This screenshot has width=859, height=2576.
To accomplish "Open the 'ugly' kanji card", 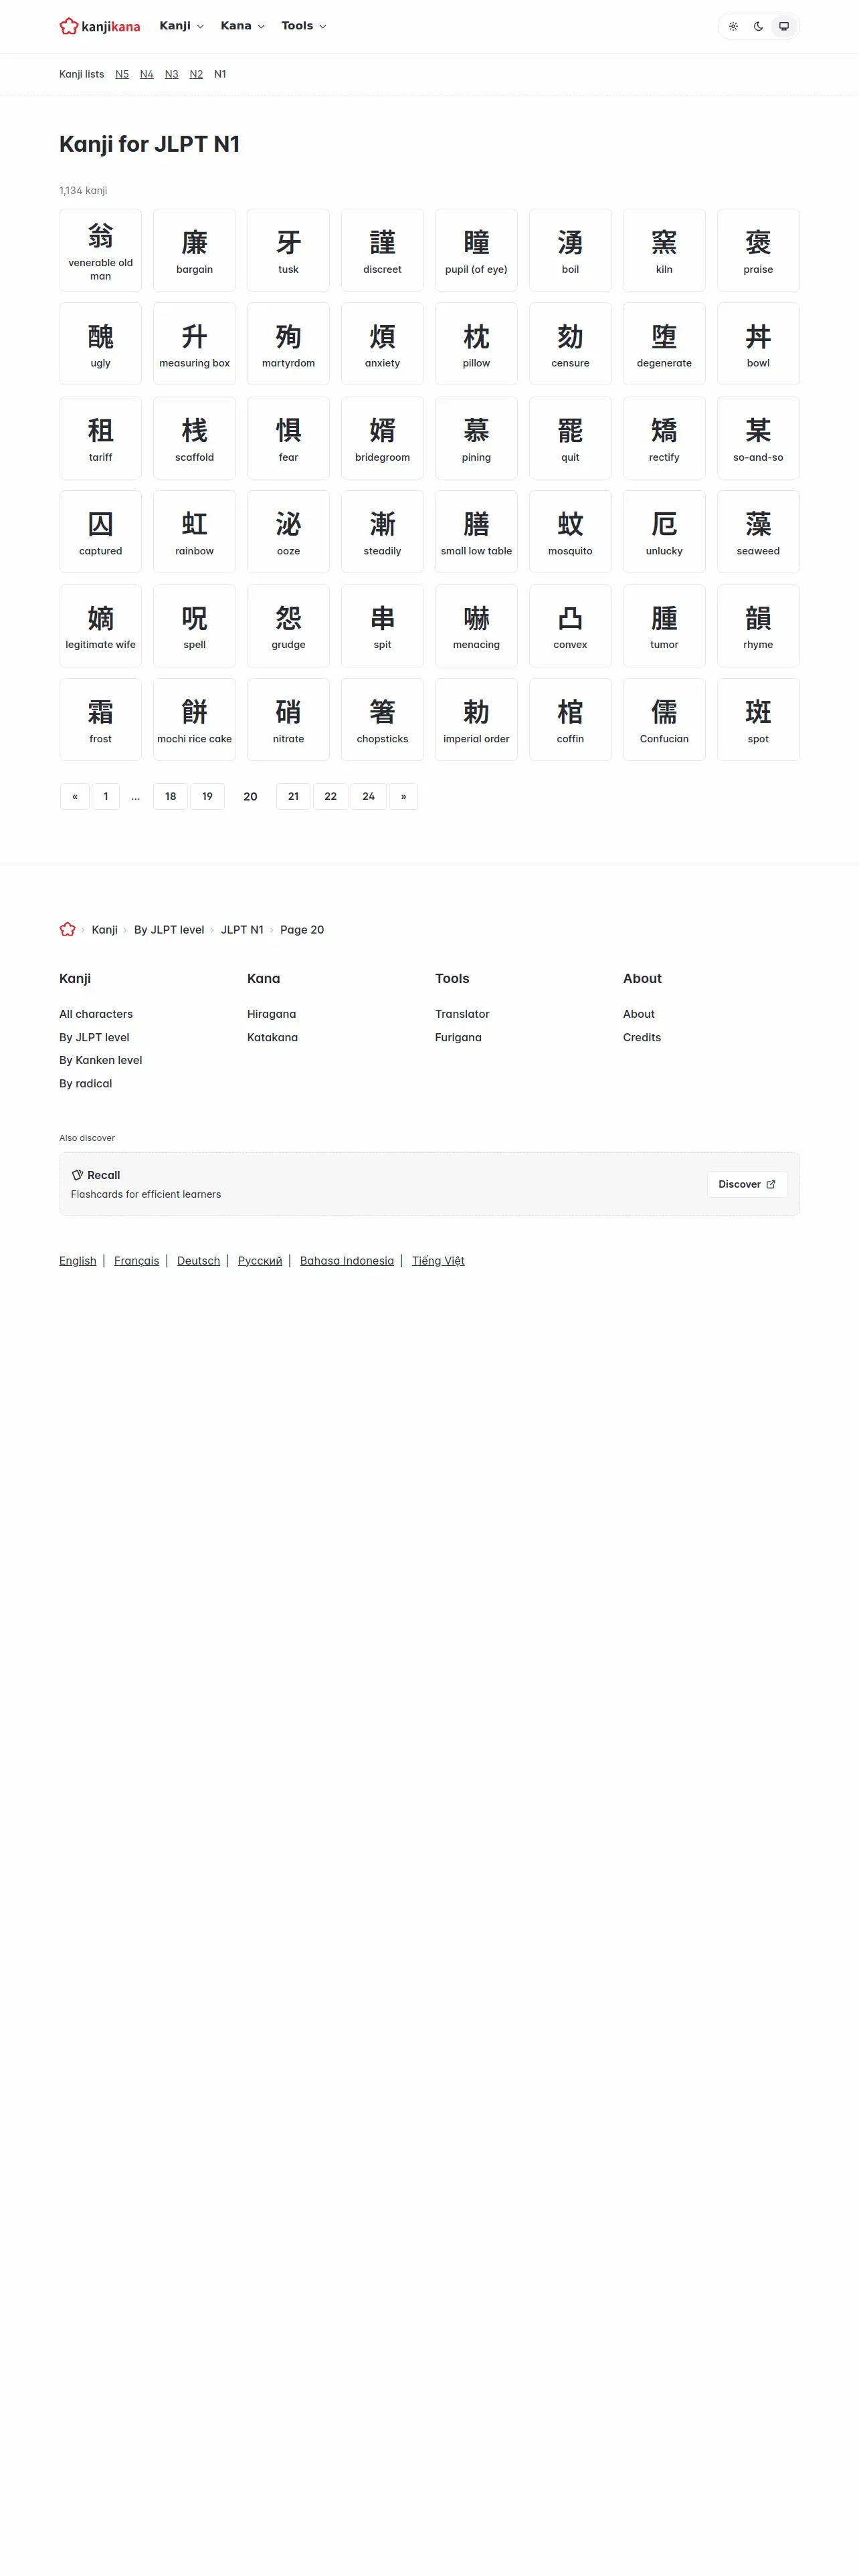I will (x=101, y=344).
